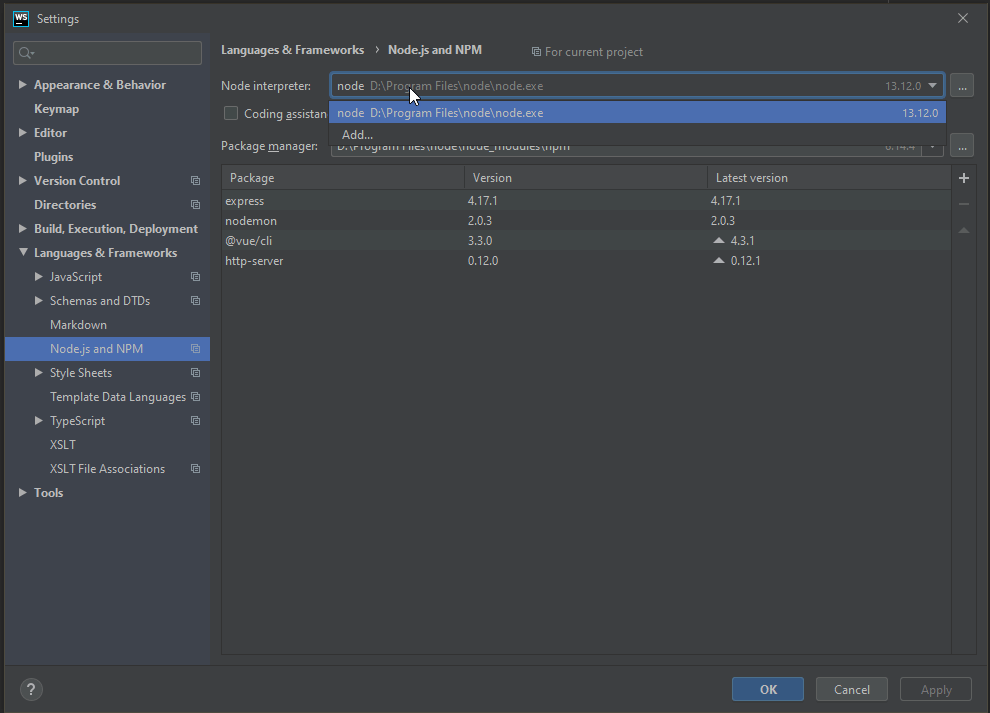Open XSLT File Associations page
Screen dimensions: 990x713
click(x=107, y=469)
